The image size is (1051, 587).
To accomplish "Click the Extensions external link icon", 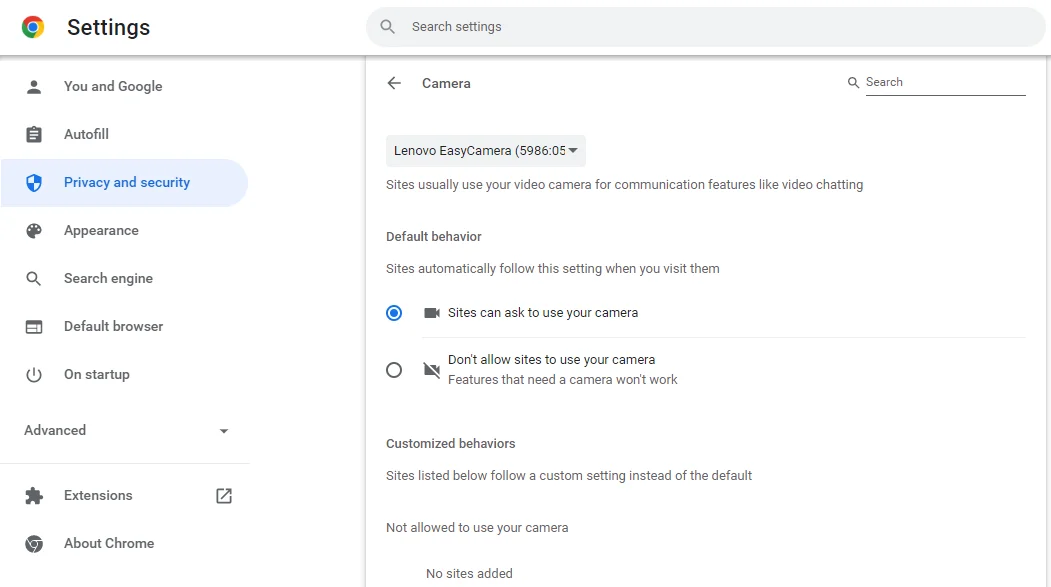I will tap(224, 496).
